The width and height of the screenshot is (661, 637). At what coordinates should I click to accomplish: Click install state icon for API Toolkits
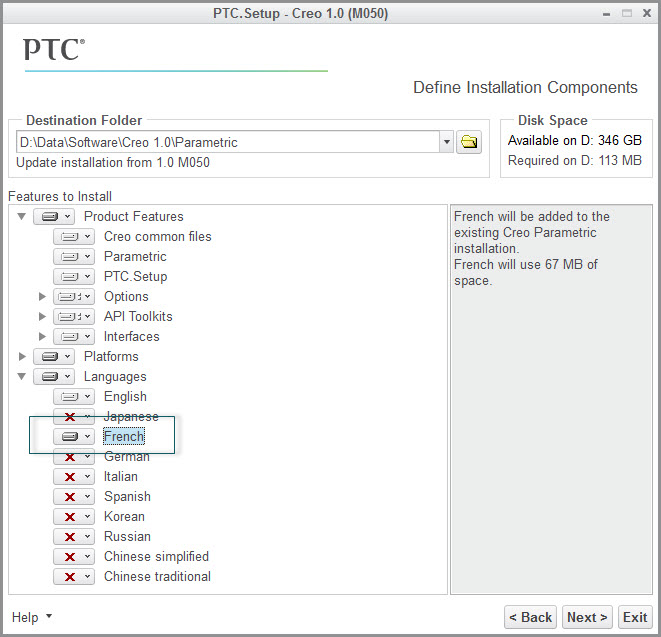[70, 317]
